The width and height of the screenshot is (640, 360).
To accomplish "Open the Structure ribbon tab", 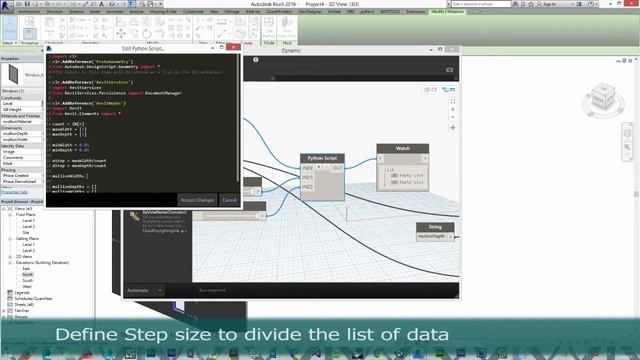I will [55, 12].
